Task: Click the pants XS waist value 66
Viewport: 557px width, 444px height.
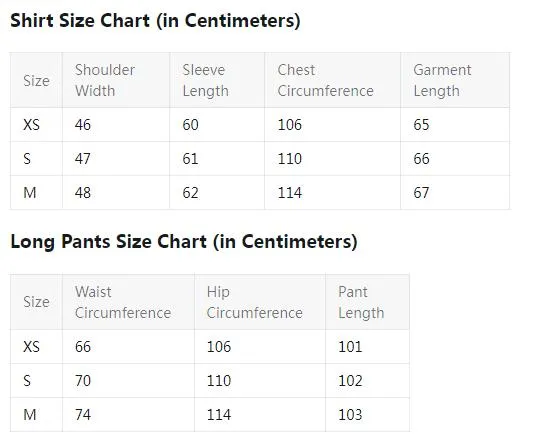Action: pos(83,347)
